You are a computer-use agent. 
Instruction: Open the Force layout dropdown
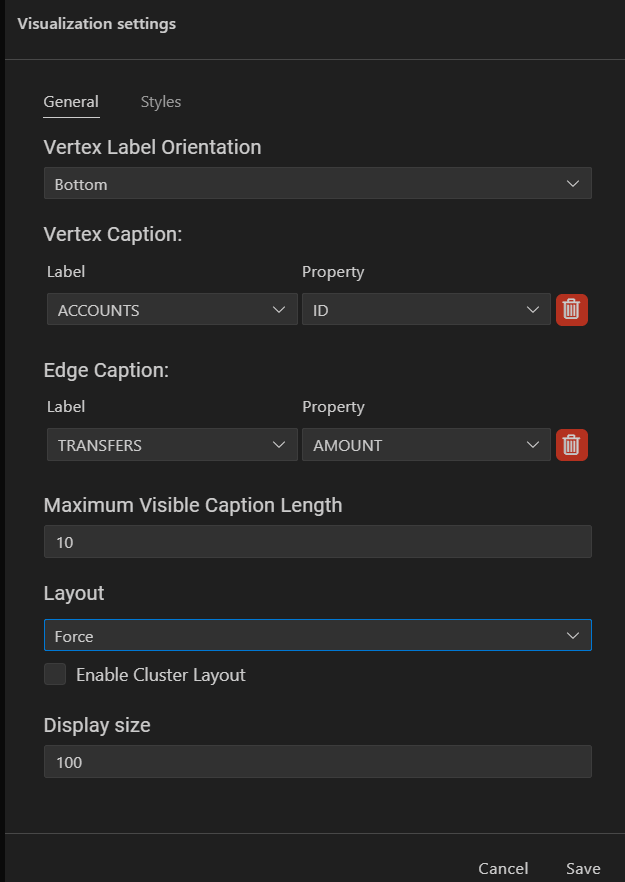click(x=317, y=636)
